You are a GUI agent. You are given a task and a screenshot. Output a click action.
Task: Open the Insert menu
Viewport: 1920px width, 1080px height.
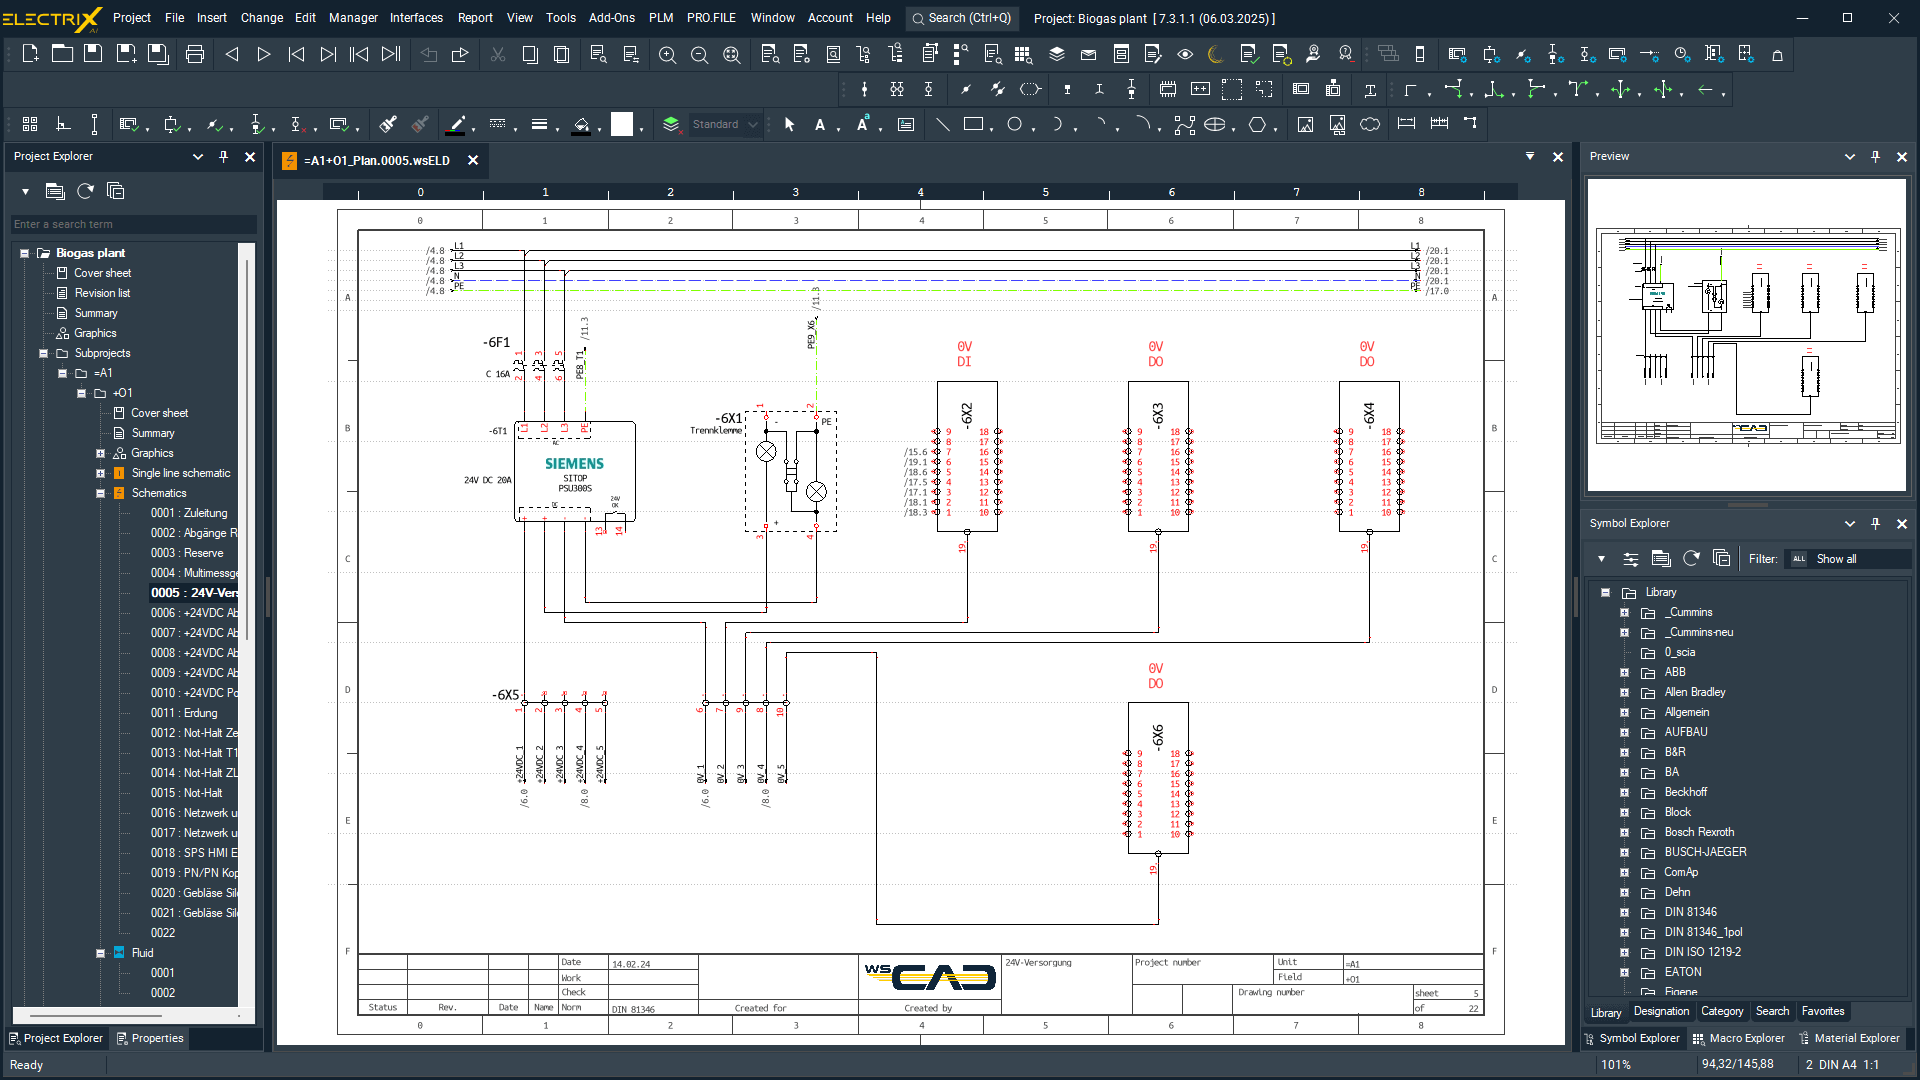(x=211, y=18)
